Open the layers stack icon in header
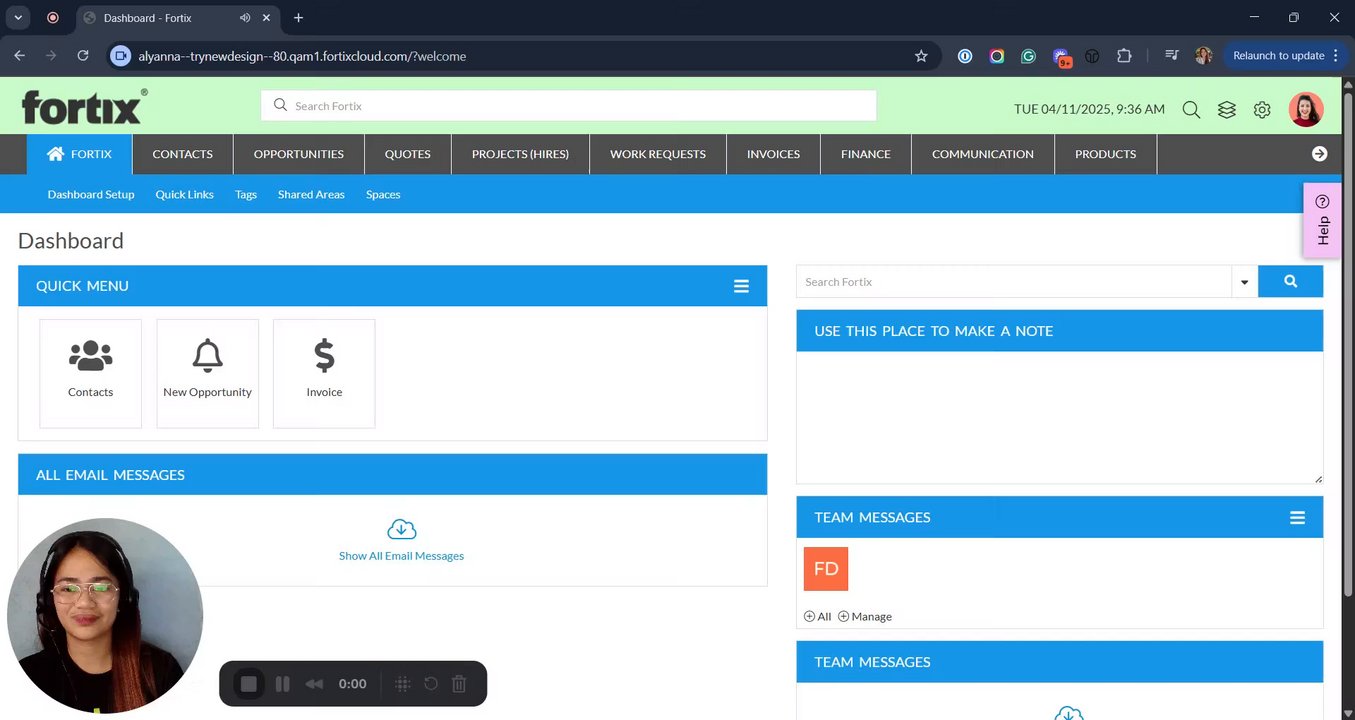The height and width of the screenshot is (720, 1355). click(1227, 110)
